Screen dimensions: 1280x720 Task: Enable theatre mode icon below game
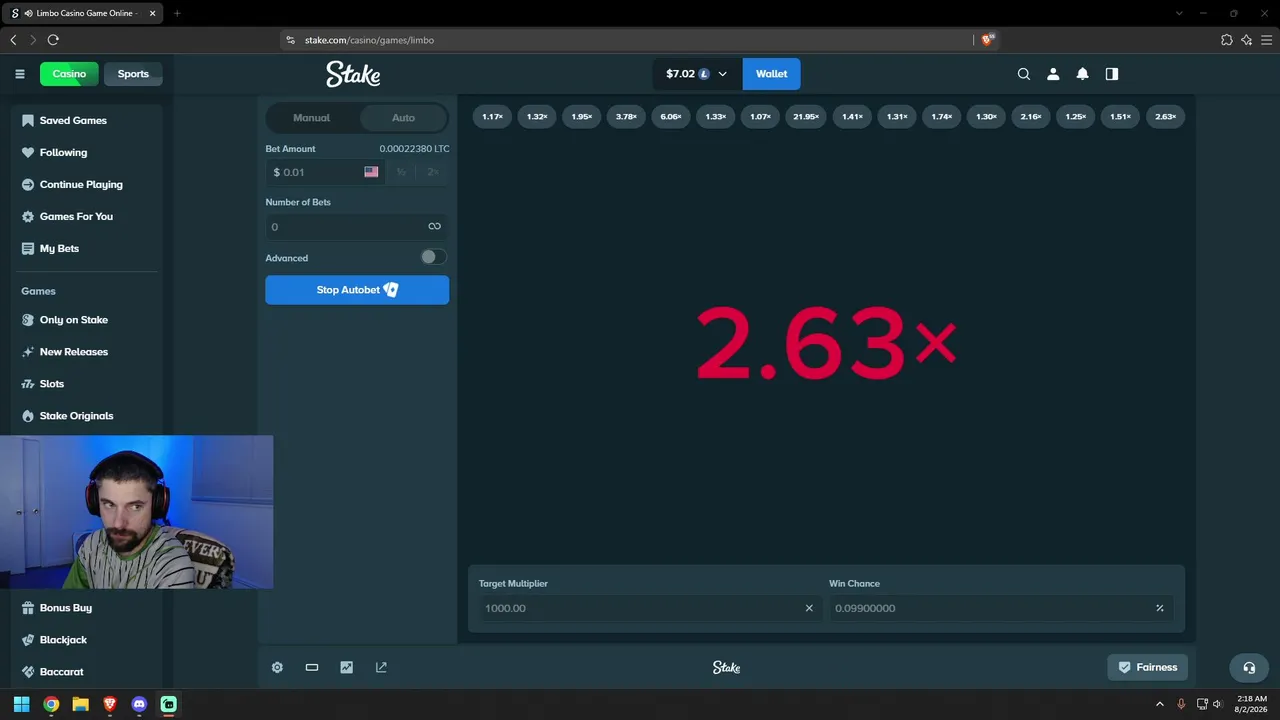[312, 667]
